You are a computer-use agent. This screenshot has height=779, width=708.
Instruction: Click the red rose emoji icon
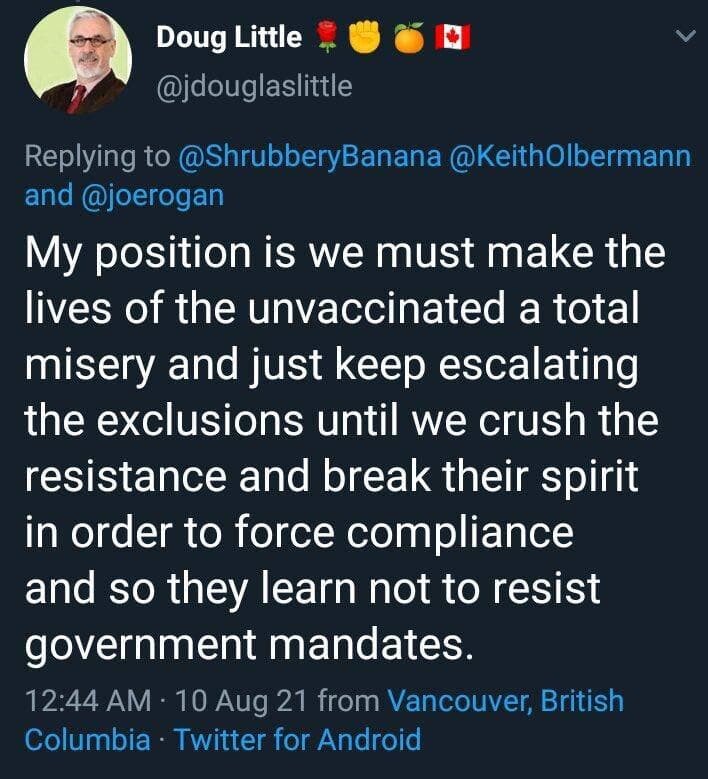327,38
